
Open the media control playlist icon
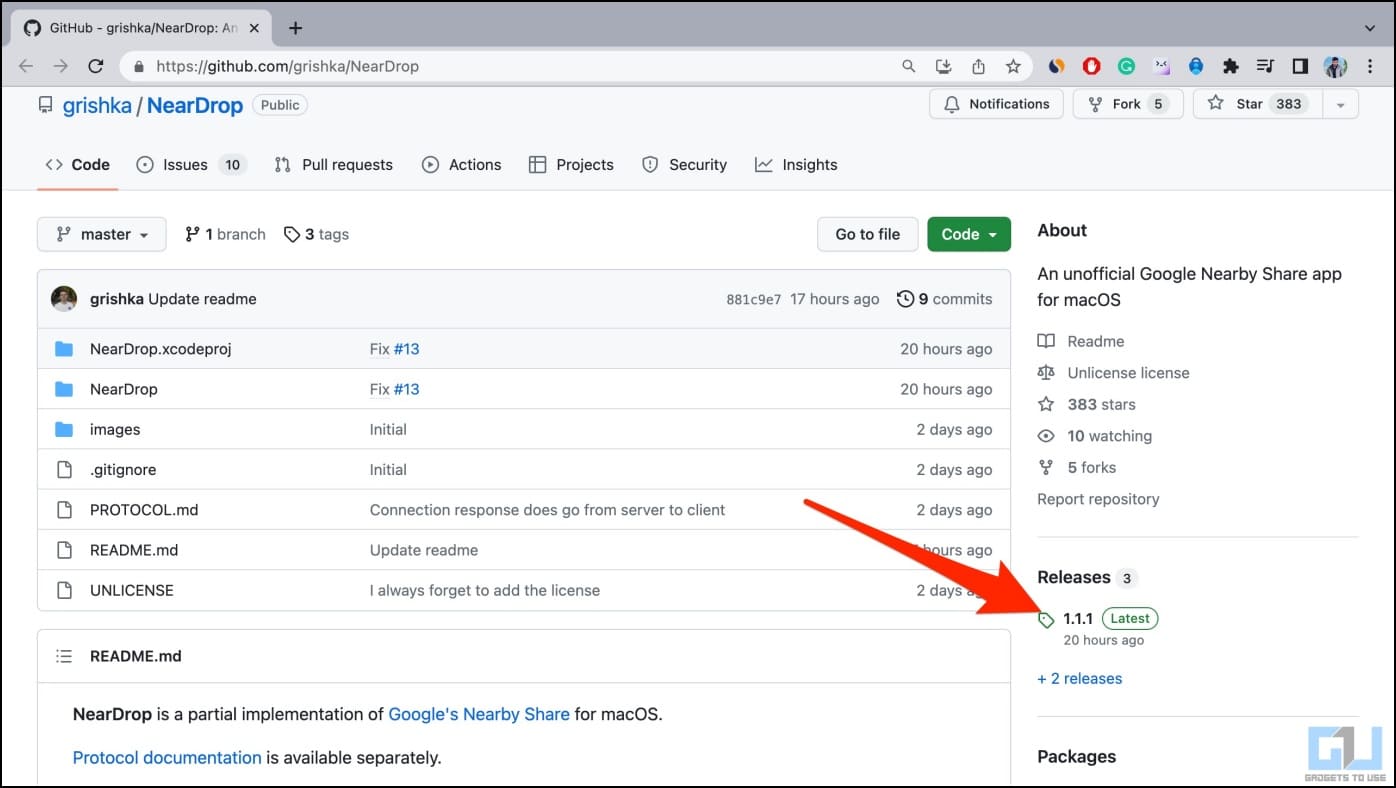tap(1265, 66)
